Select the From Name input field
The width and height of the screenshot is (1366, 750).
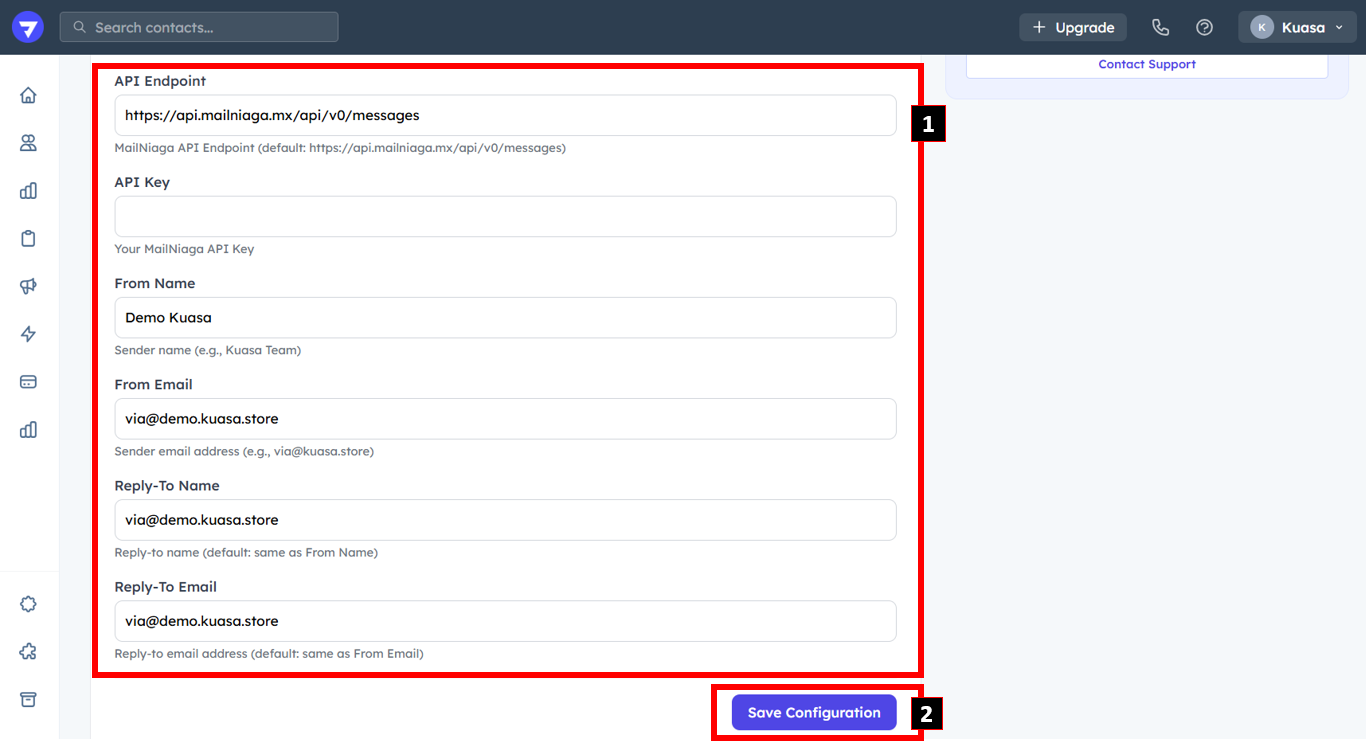point(505,318)
